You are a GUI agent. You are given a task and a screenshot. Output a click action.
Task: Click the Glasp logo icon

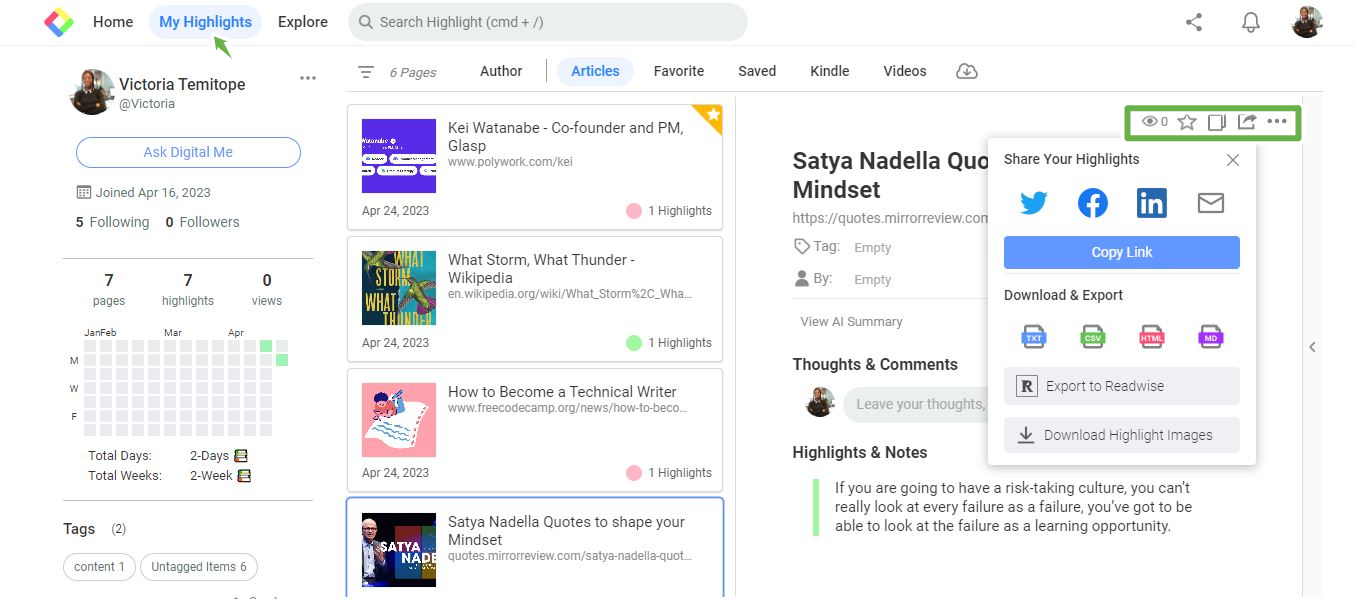point(59,22)
